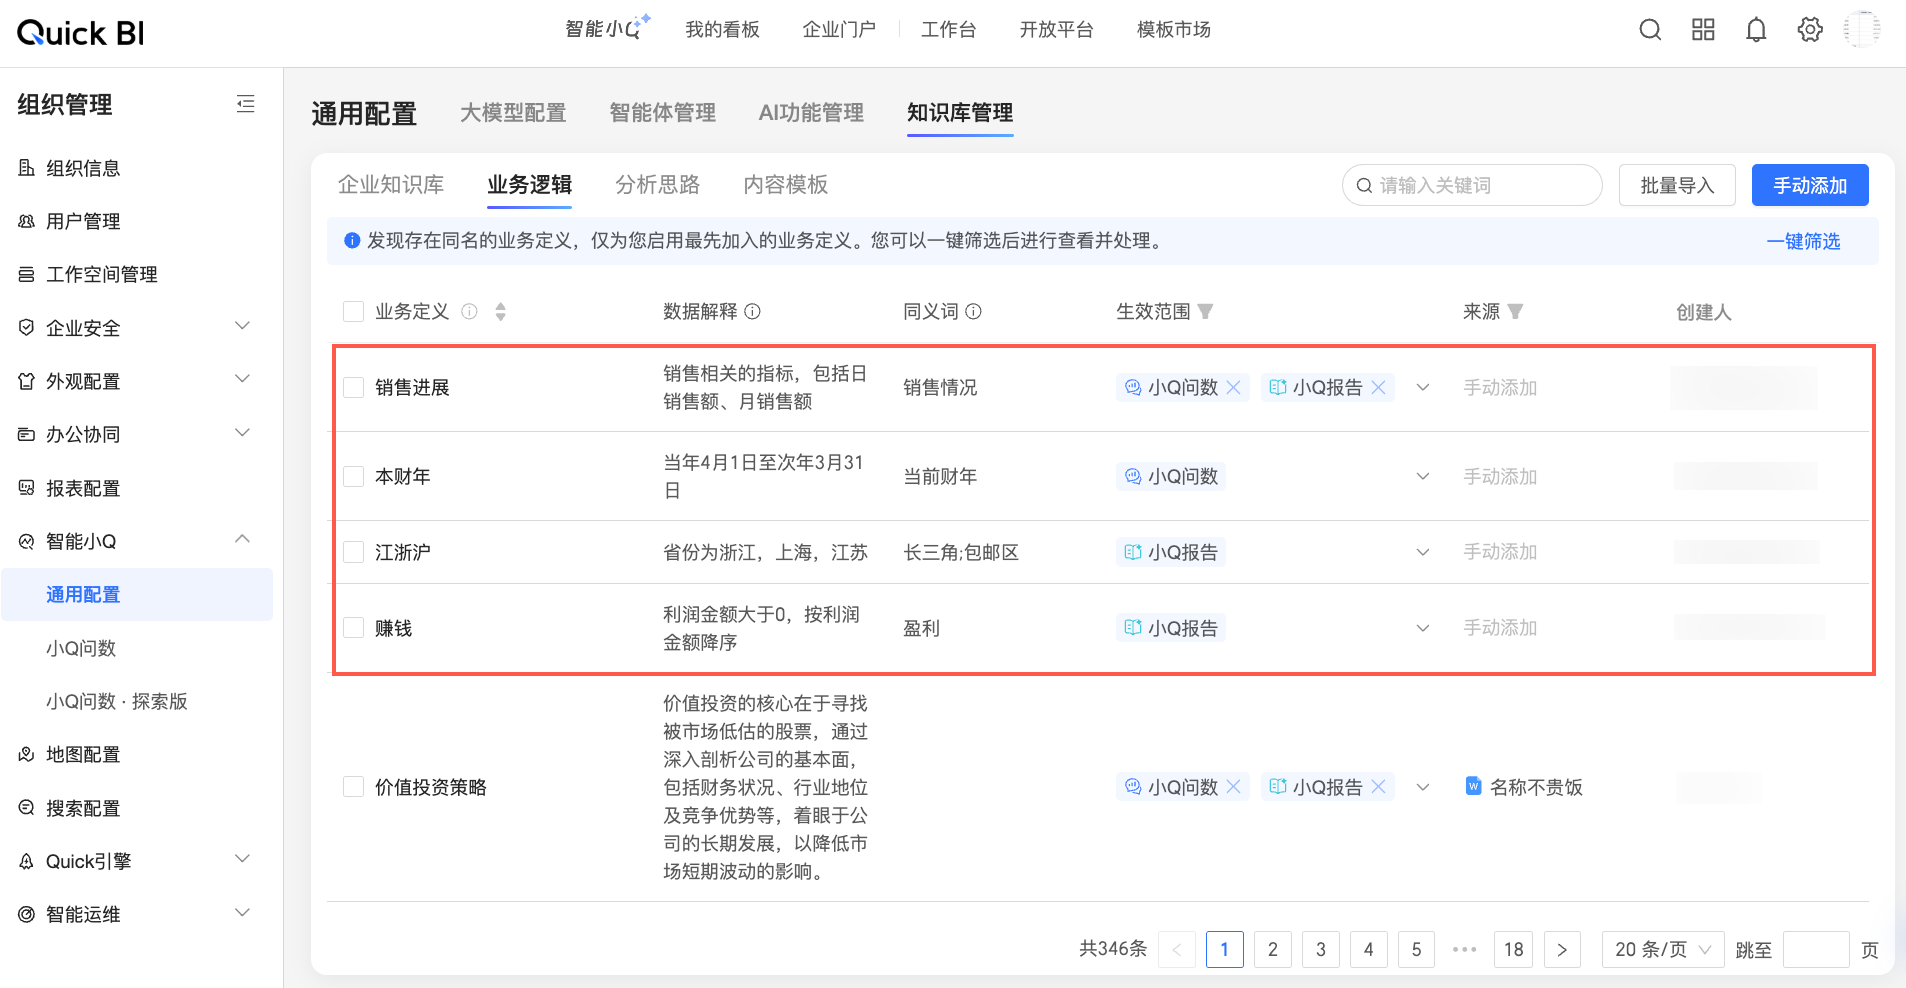The image size is (1906, 988).
Task: Go to page 2
Action: tap(1272, 949)
